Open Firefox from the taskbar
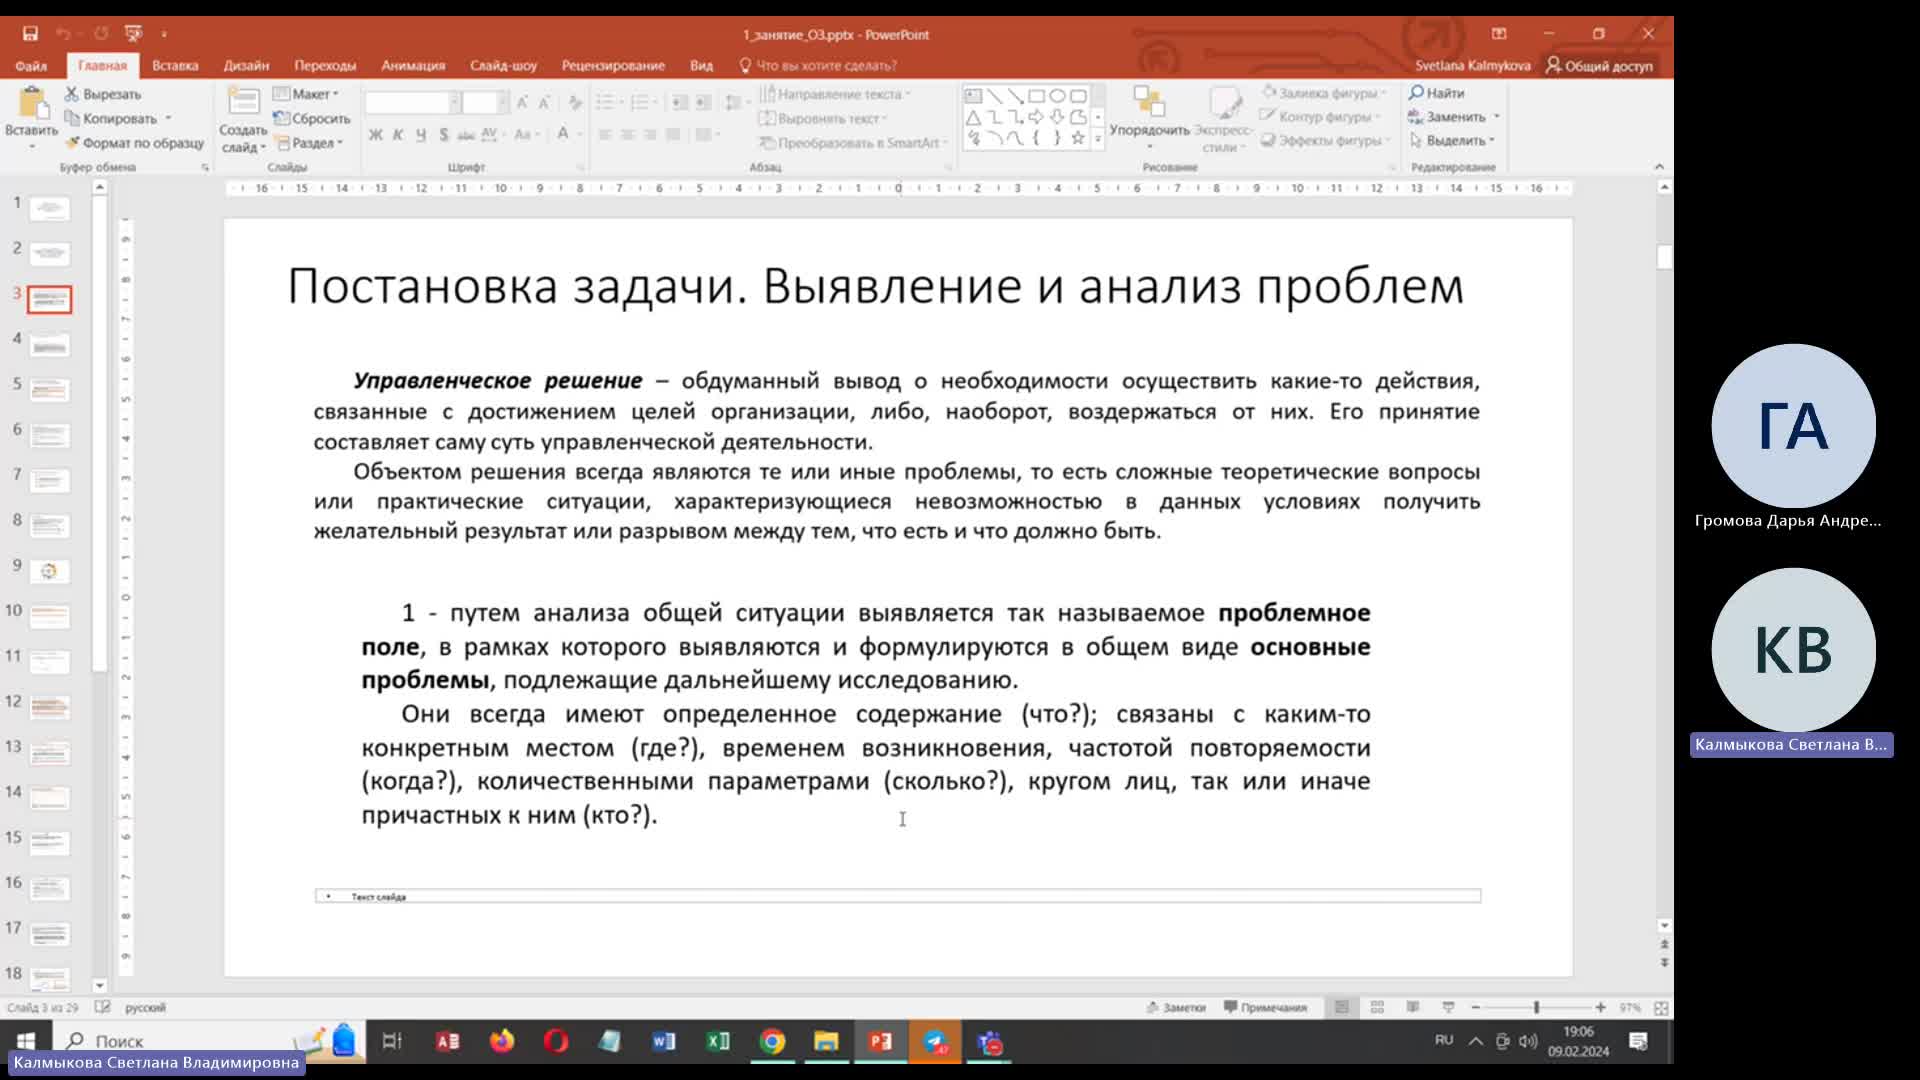1920x1080 pixels. [x=502, y=1041]
